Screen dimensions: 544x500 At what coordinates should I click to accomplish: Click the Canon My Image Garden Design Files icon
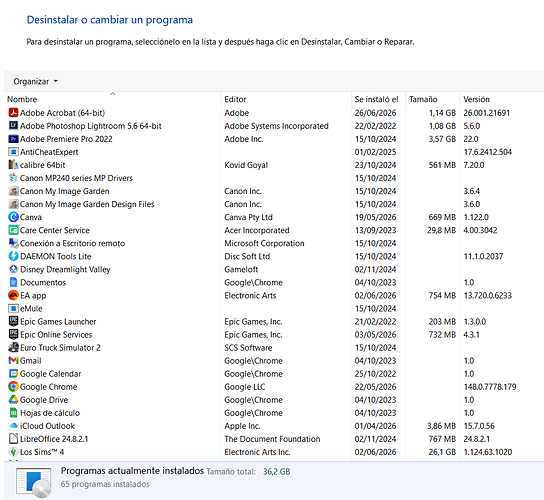(13, 204)
